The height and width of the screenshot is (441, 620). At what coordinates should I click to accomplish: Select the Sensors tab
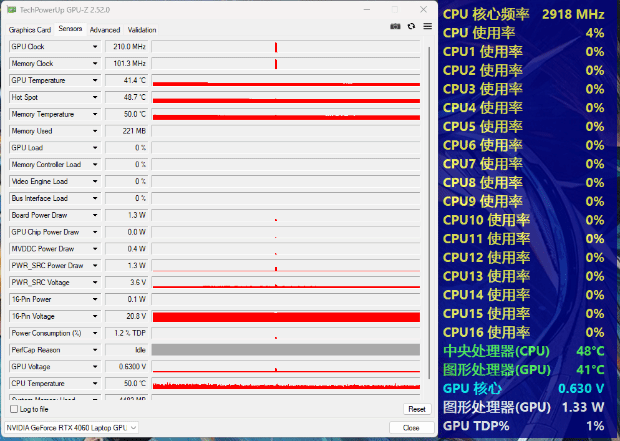[70, 29]
